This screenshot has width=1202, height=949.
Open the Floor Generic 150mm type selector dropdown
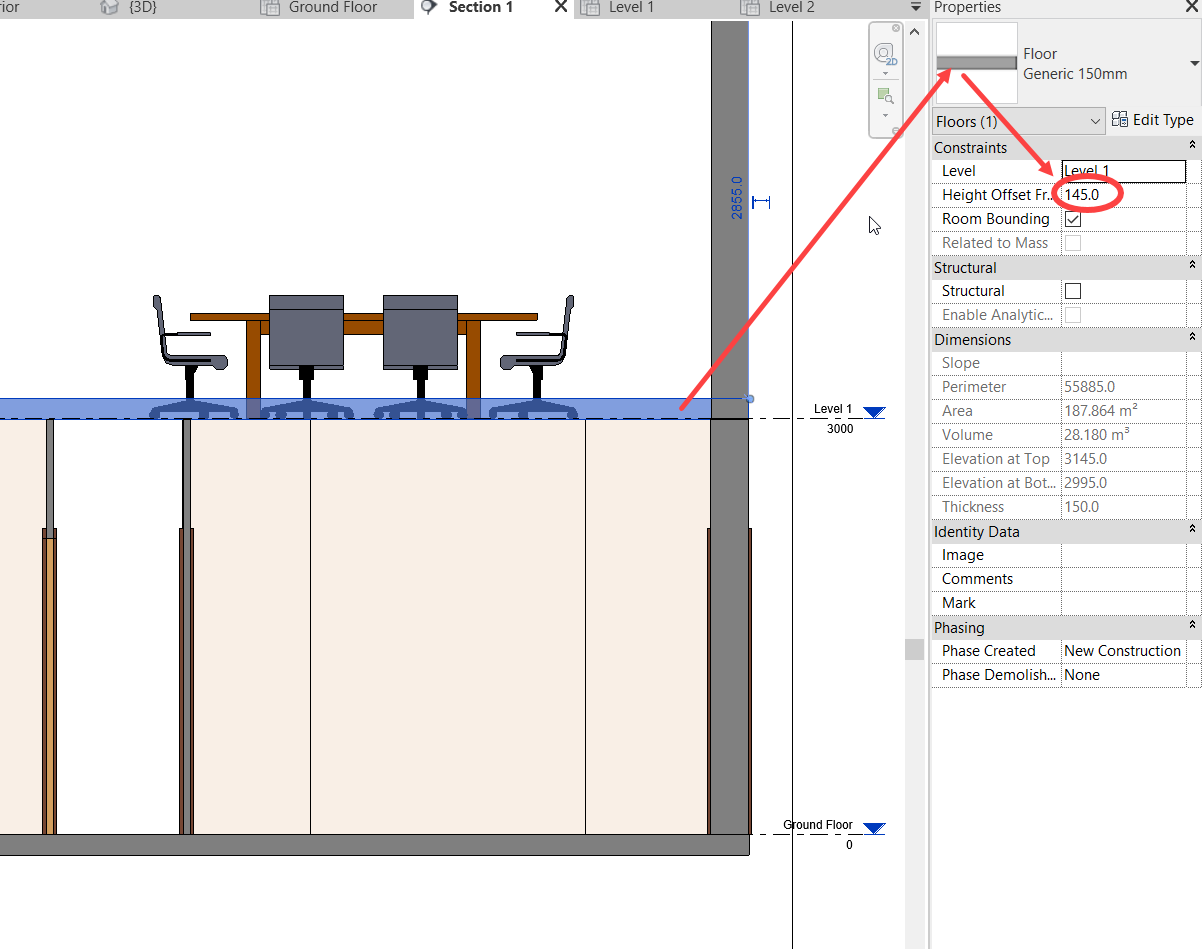(x=1194, y=64)
